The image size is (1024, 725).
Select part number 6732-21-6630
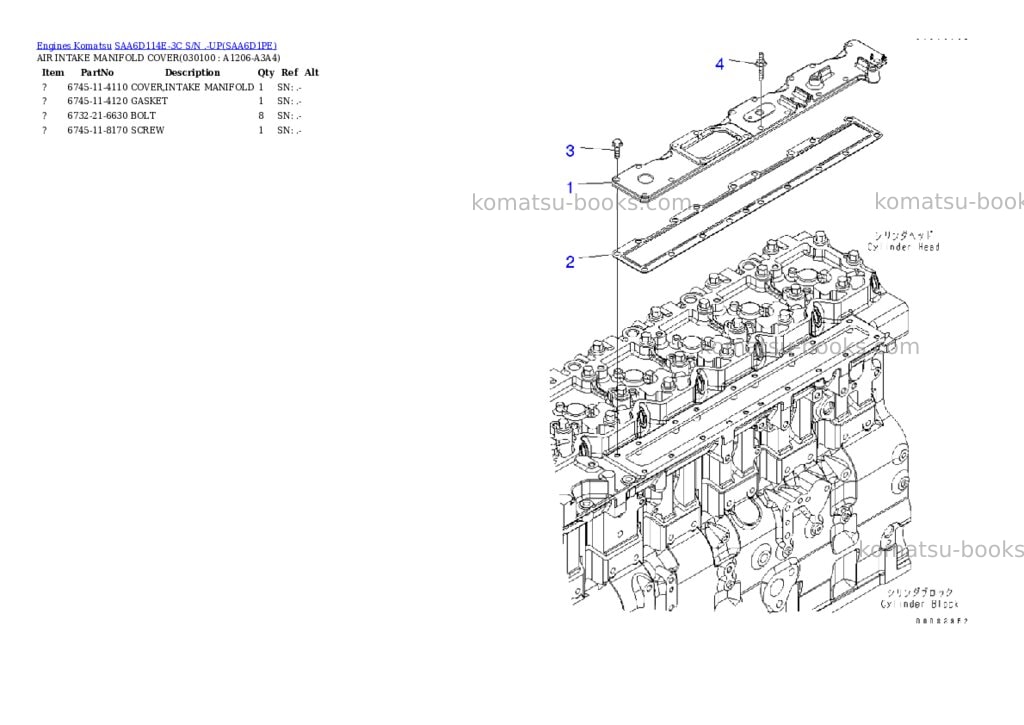[97, 116]
